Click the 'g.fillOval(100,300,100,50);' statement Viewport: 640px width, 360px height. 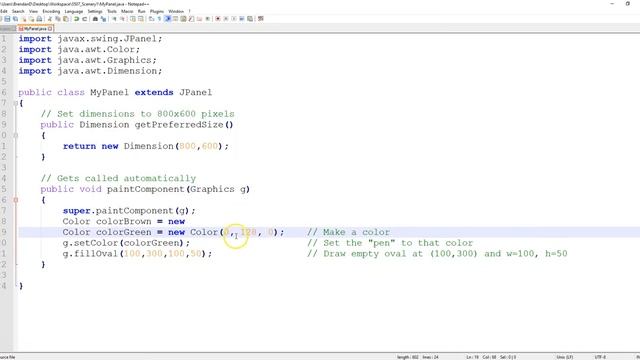[138, 253]
